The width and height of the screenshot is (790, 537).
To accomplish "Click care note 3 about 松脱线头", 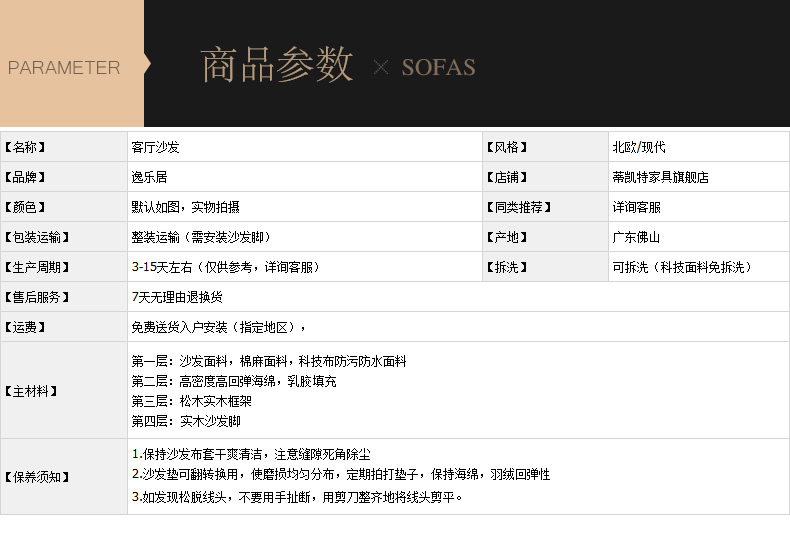I will 297,497.
